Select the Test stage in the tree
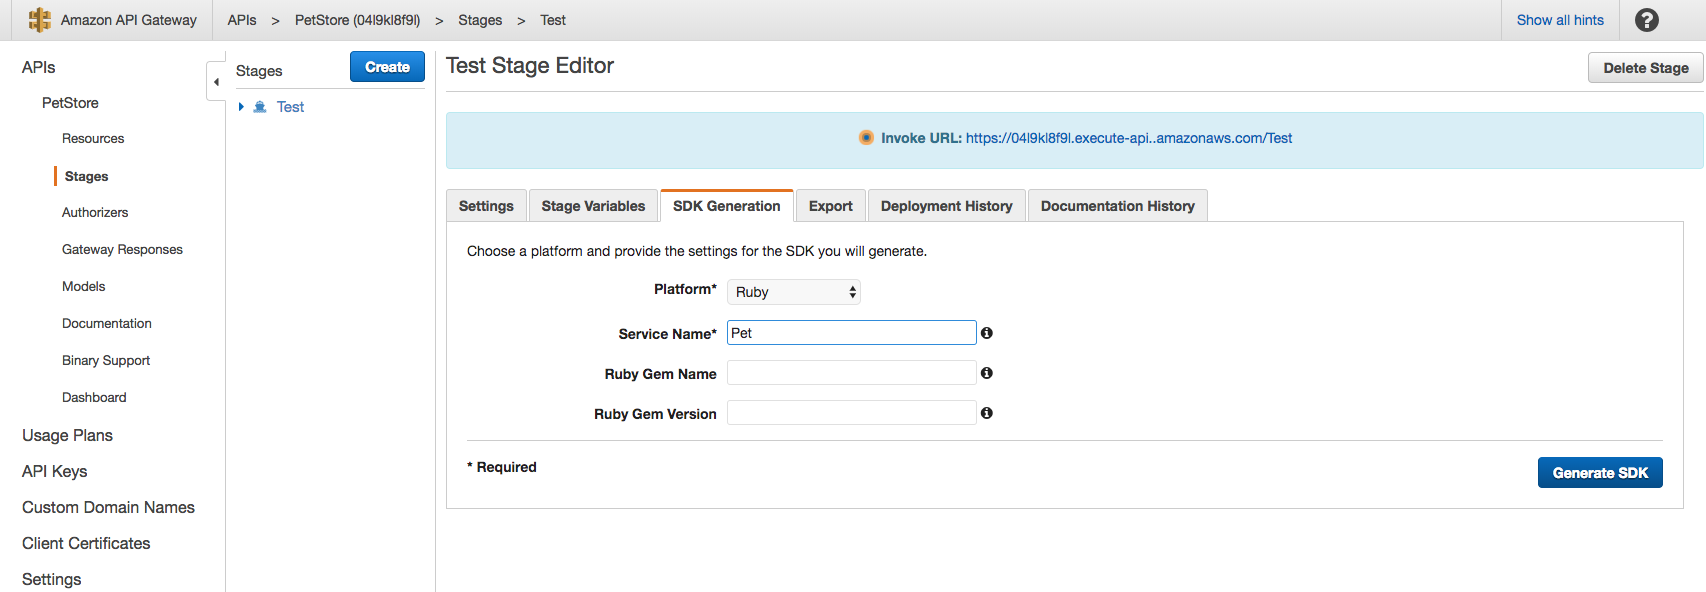The width and height of the screenshot is (1706, 592). click(290, 107)
